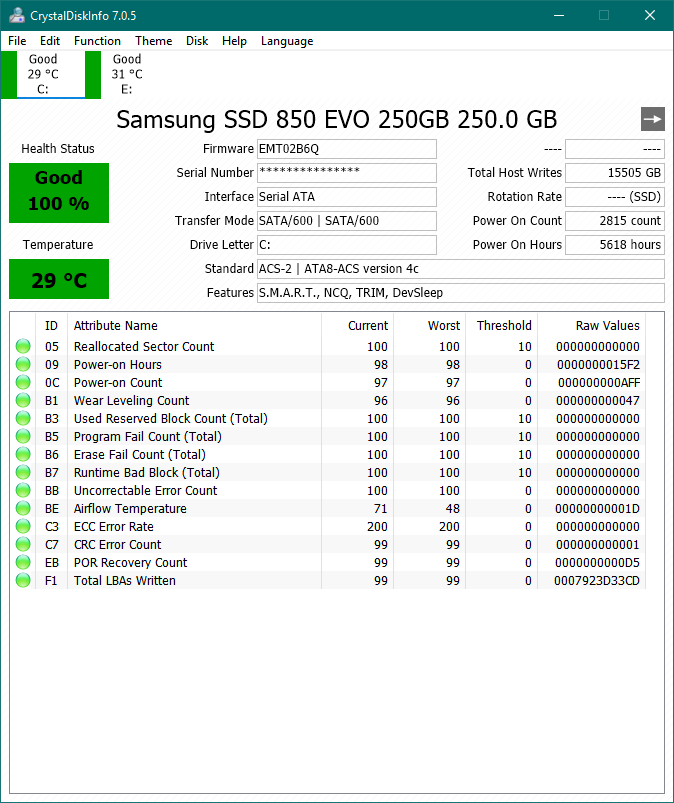Open the Disk menu
The width and height of the screenshot is (674, 803).
click(x=197, y=41)
